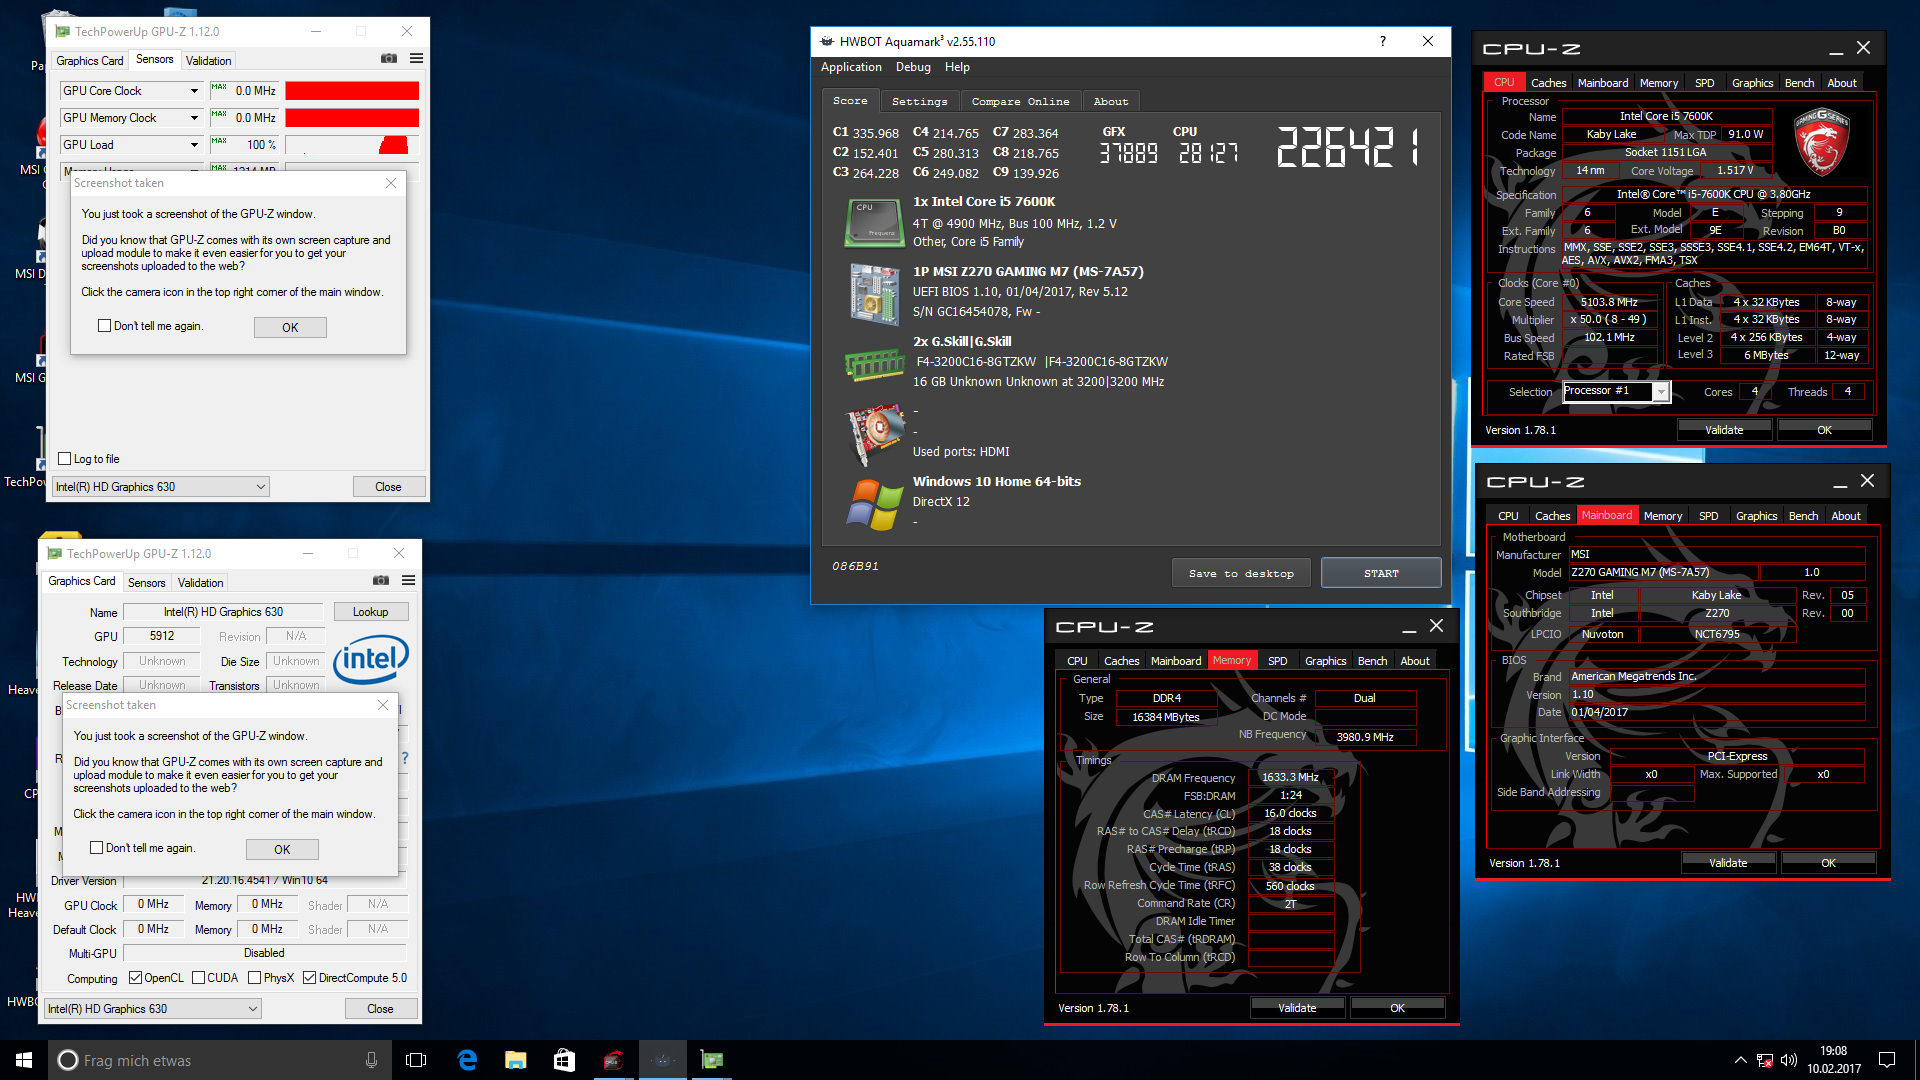The image size is (1920, 1080).
Task: Show hidden system tray icons
Action: click(x=1741, y=1060)
